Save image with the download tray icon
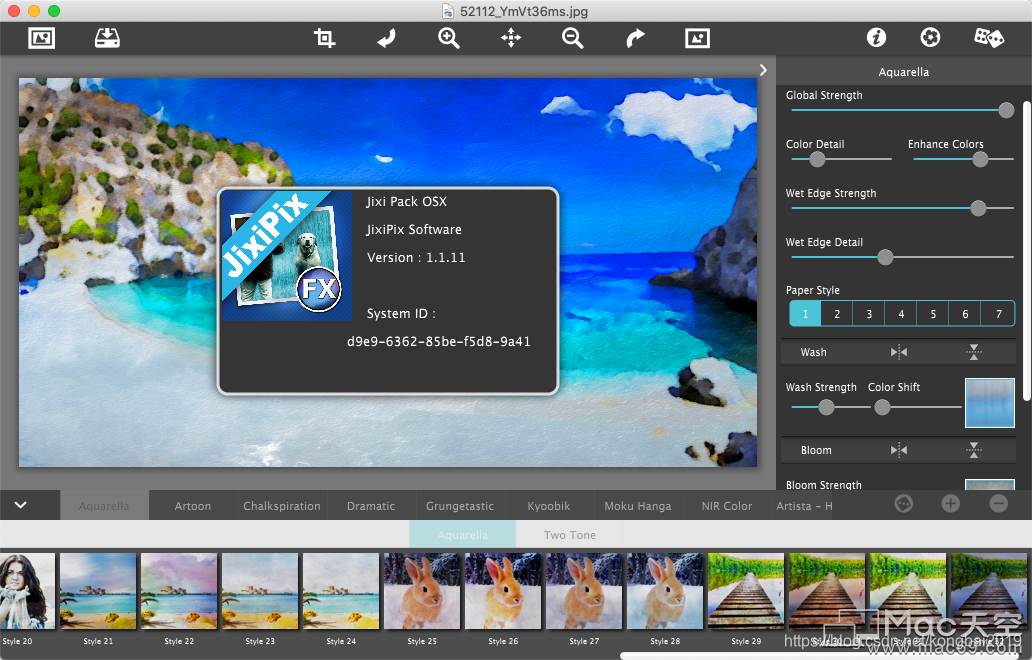Viewport: 1032px width, 660px height. [x=107, y=38]
